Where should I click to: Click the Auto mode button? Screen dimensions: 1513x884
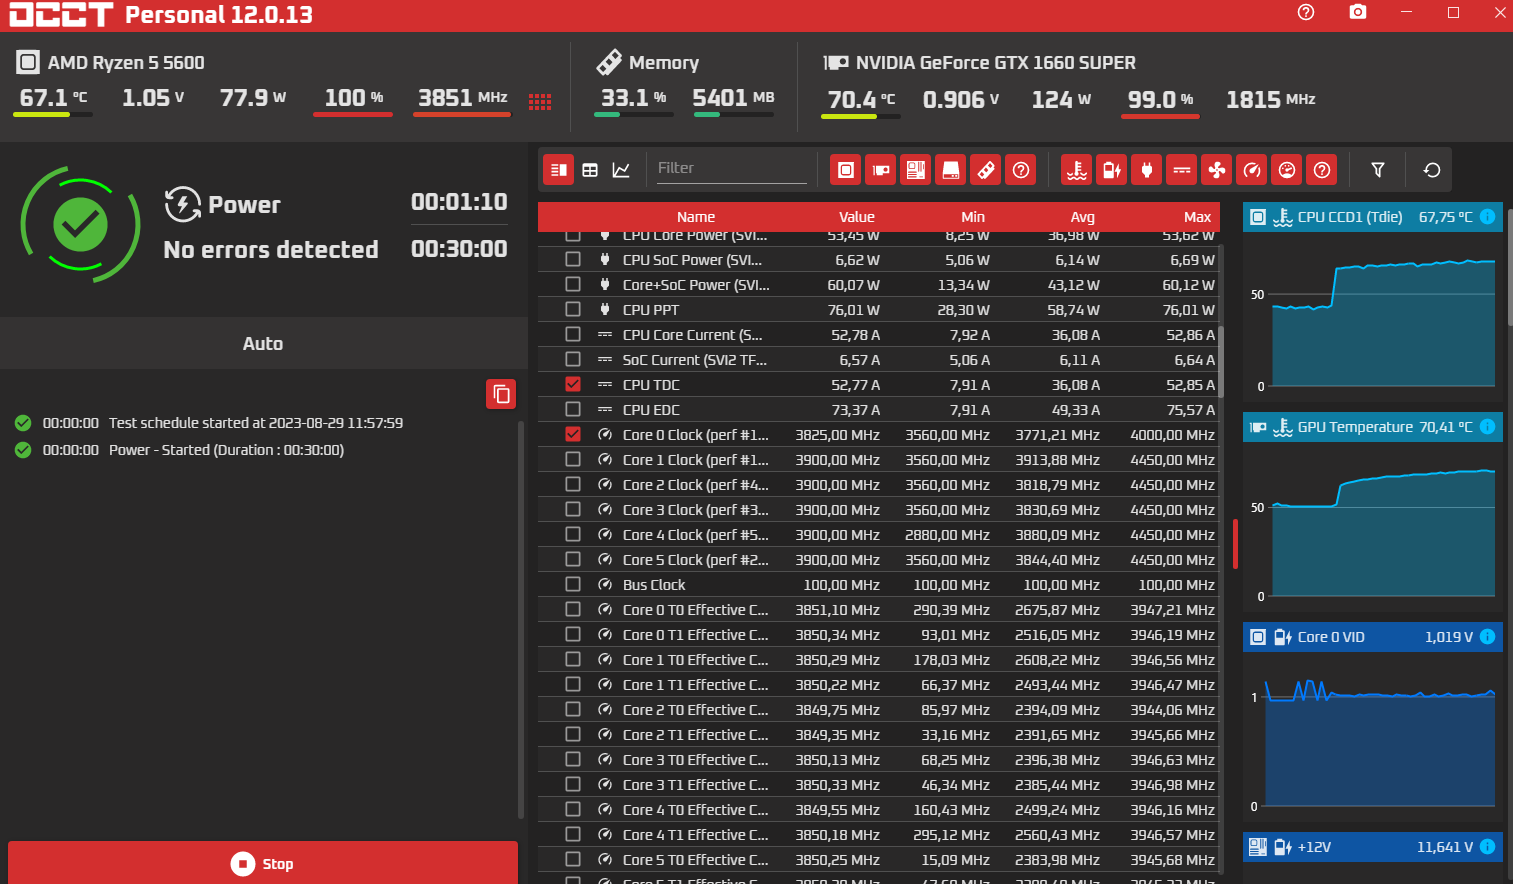263,343
